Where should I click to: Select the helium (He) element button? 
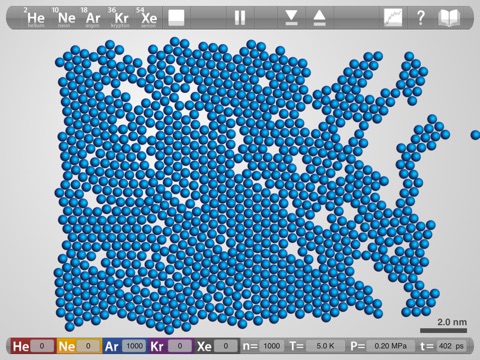(35, 18)
